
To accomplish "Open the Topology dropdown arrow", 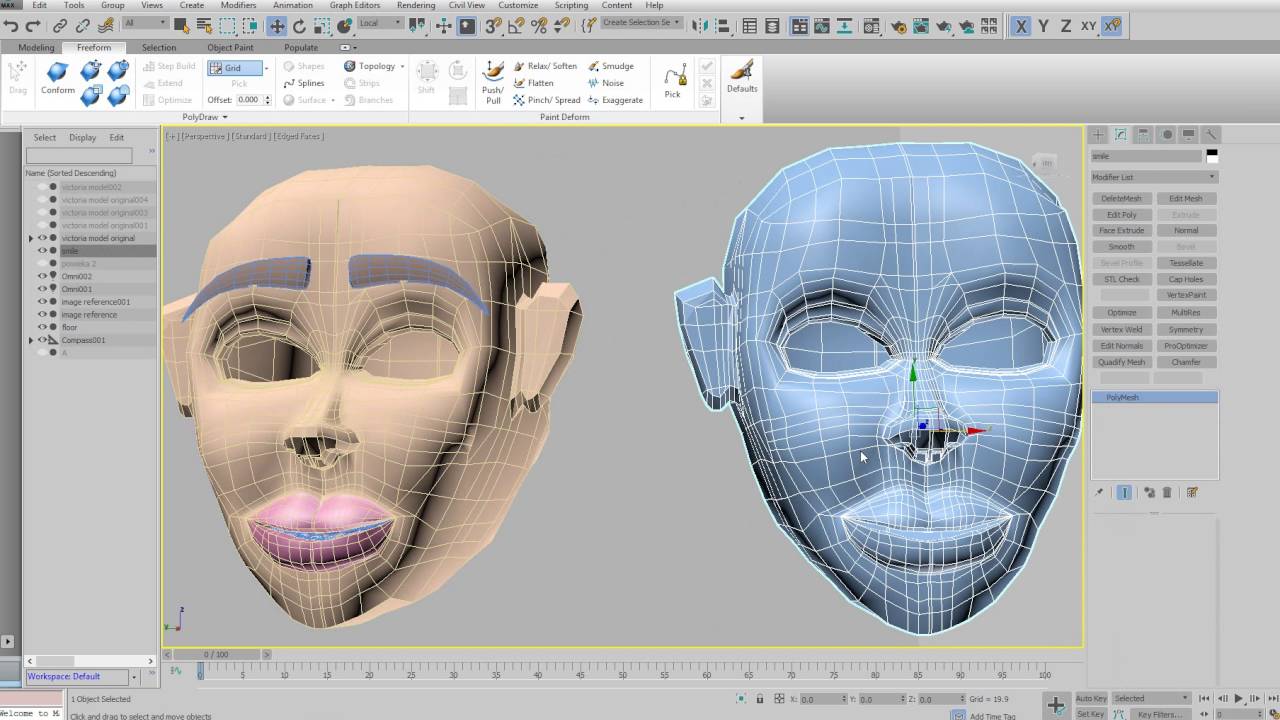I will pyautogui.click(x=402, y=67).
